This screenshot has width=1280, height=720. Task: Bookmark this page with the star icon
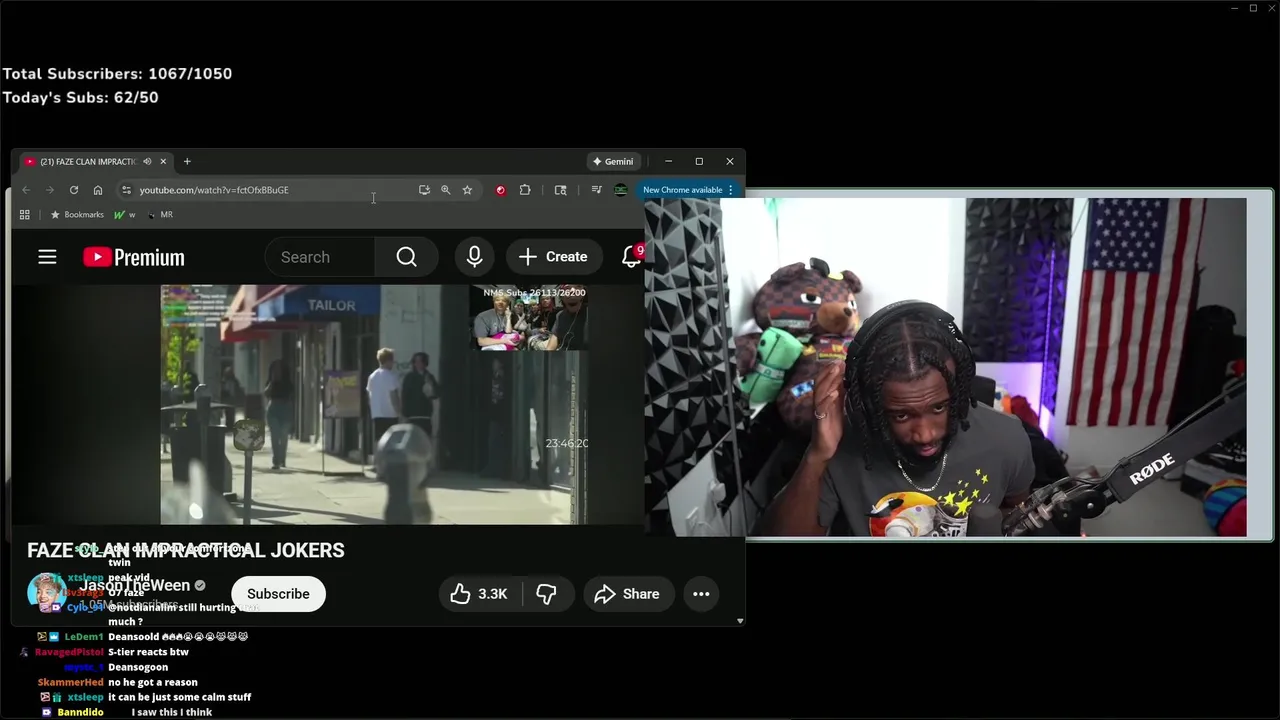click(467, 190)
